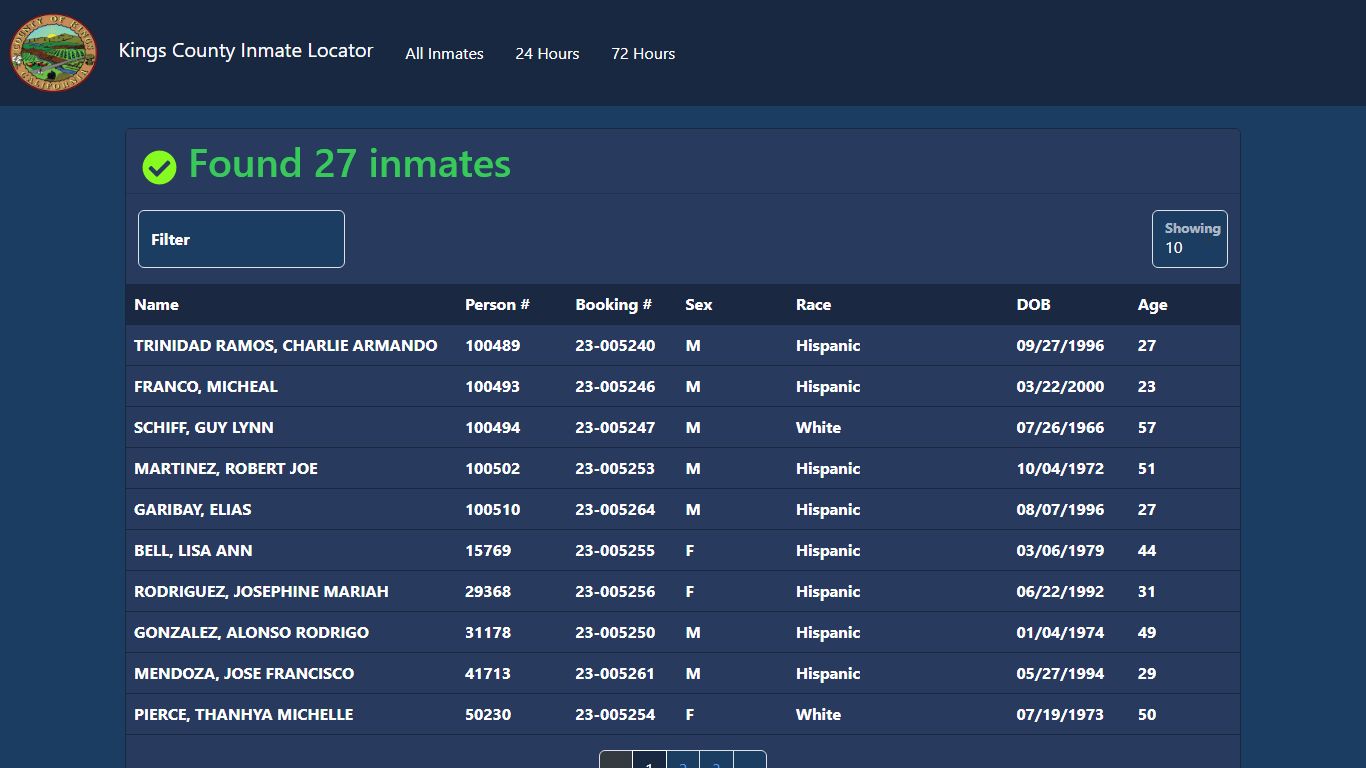Click person number 100510
The image size is (1366, 768).
[492, 510]
